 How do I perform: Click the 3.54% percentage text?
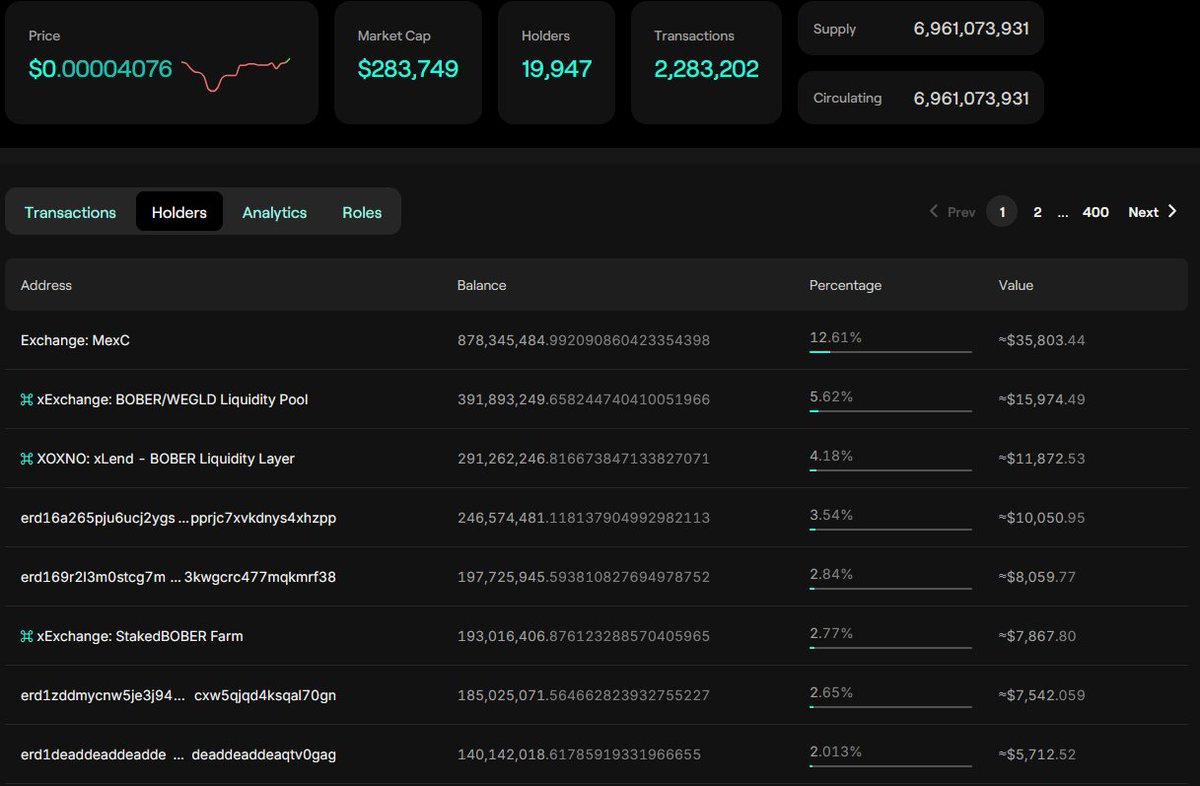tap(831, 515)
